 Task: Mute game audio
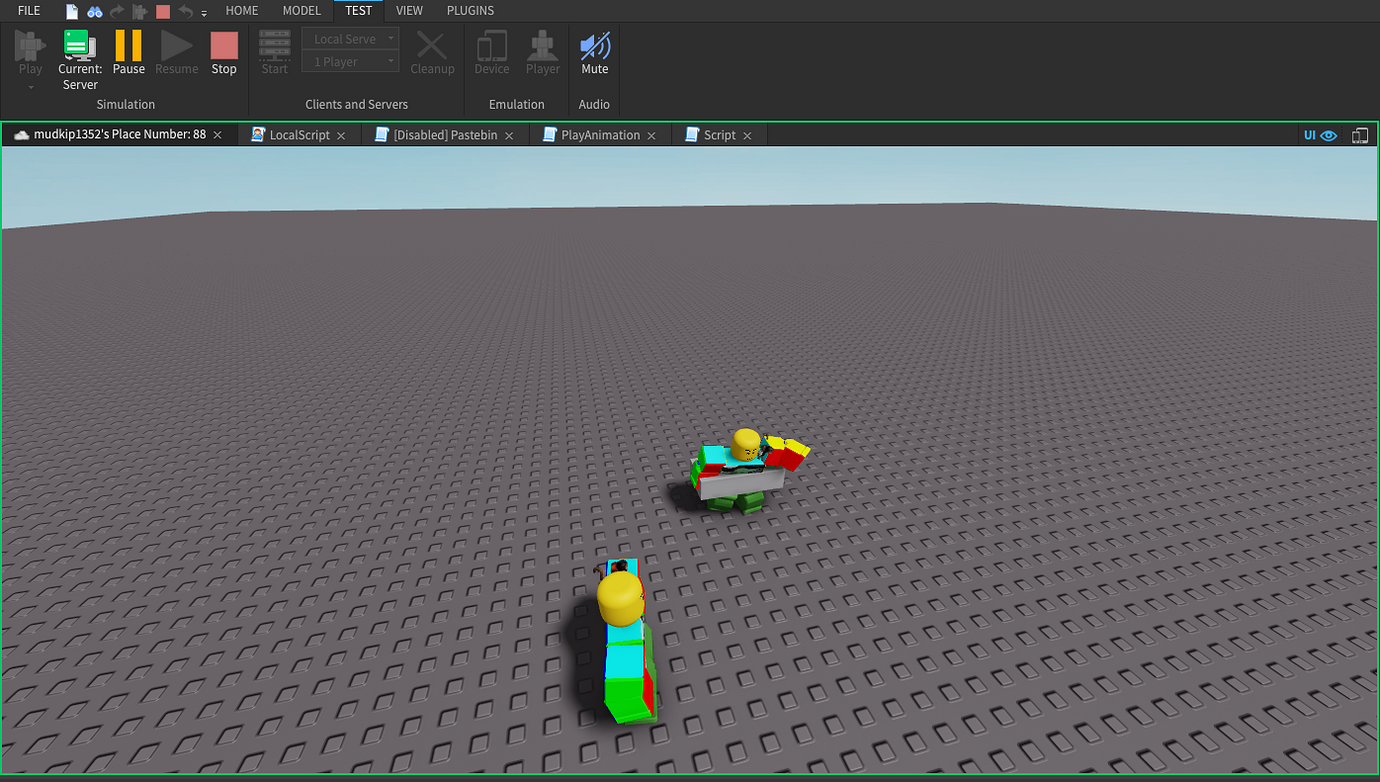coord(594,52)
